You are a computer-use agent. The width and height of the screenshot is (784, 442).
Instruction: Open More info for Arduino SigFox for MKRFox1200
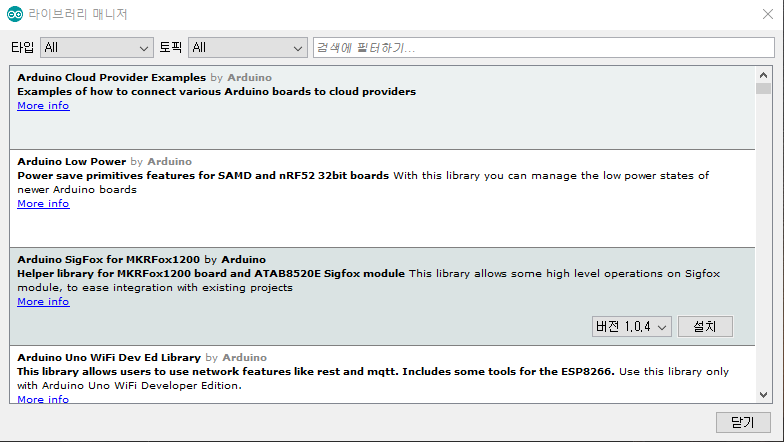pyautogui.click(x=43, y=302)
